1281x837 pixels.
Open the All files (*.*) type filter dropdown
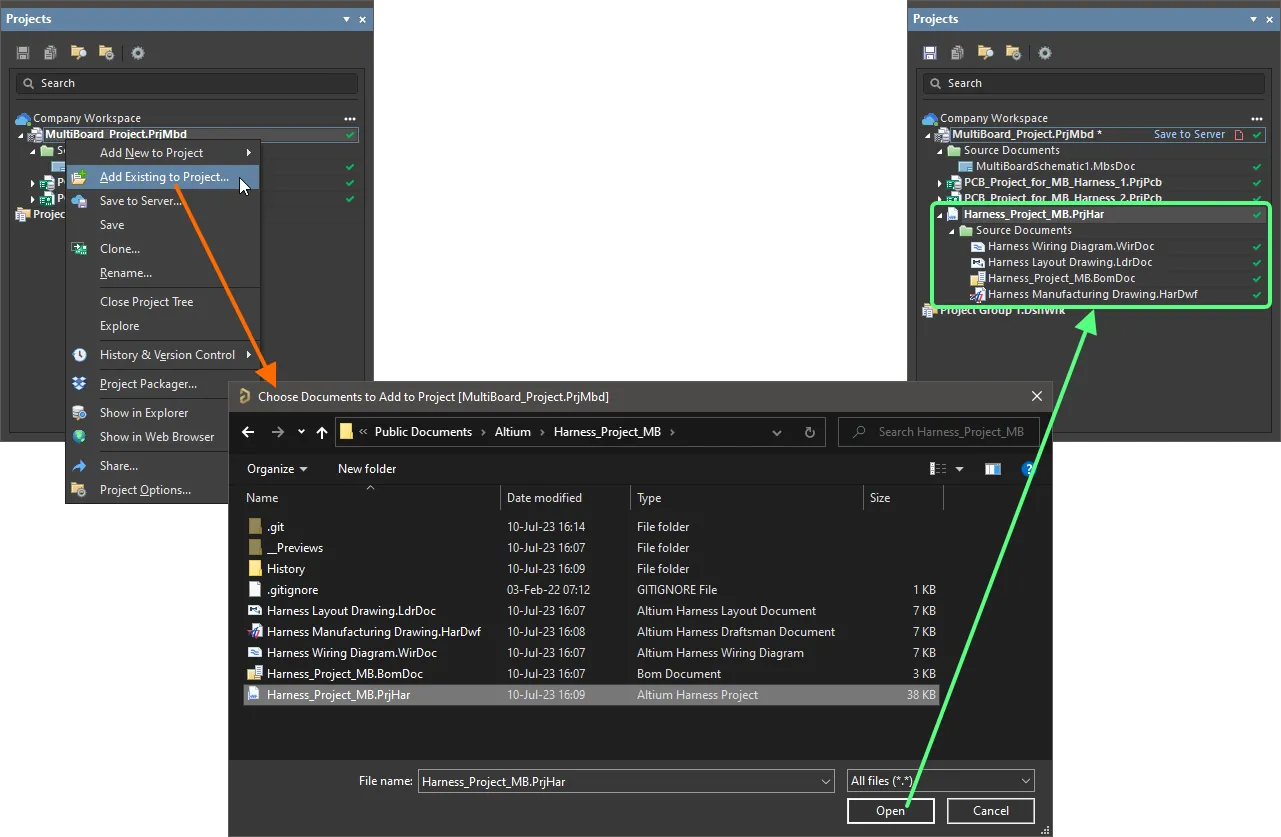[x=1025, y=781]
